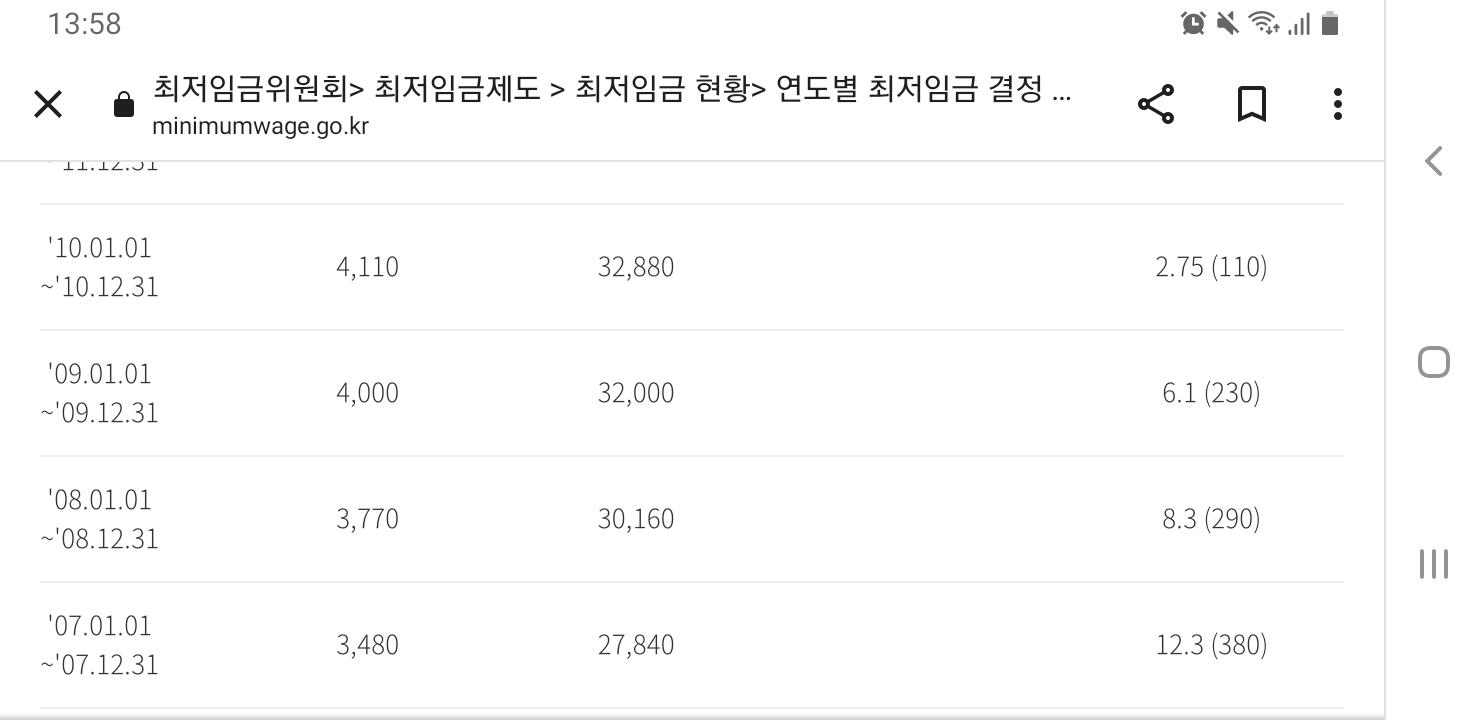Tap the 2.75 (110) increase rate
Image resolution: width=1480 pixels, height=720 pixels.
(x=1211, y=267)
